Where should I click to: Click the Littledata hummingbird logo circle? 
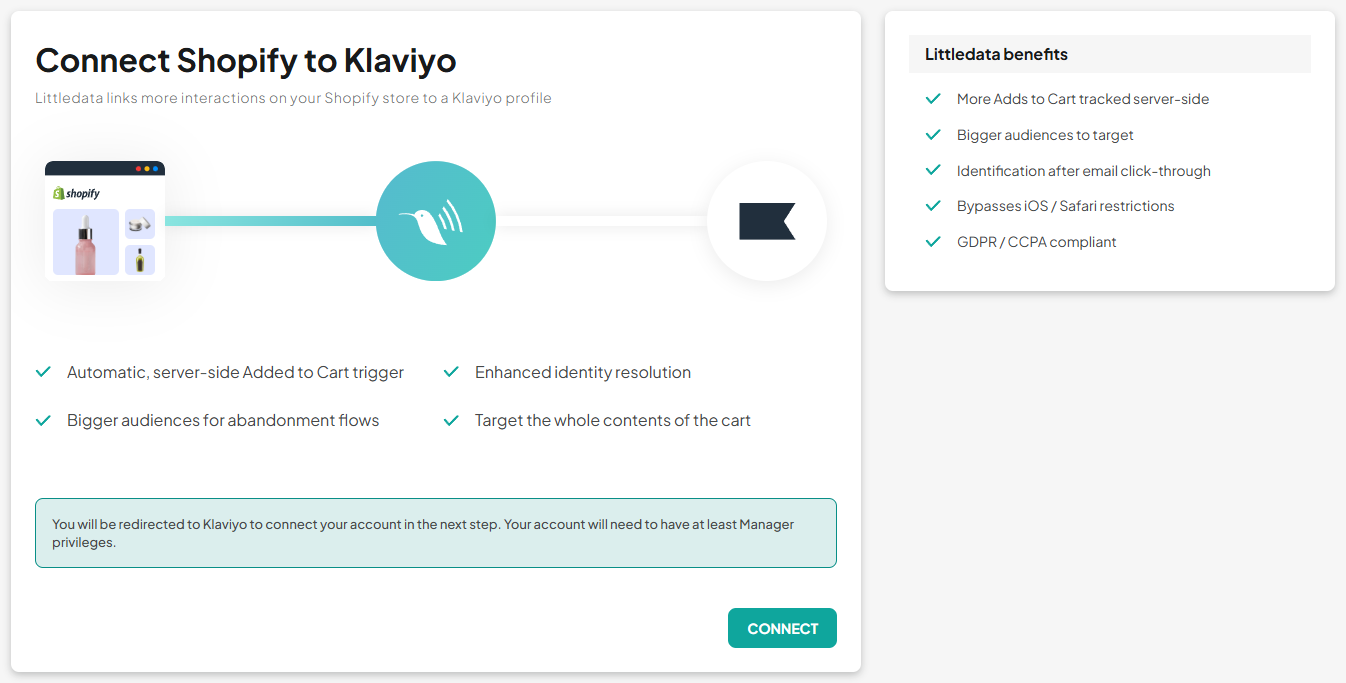point(436,221)
